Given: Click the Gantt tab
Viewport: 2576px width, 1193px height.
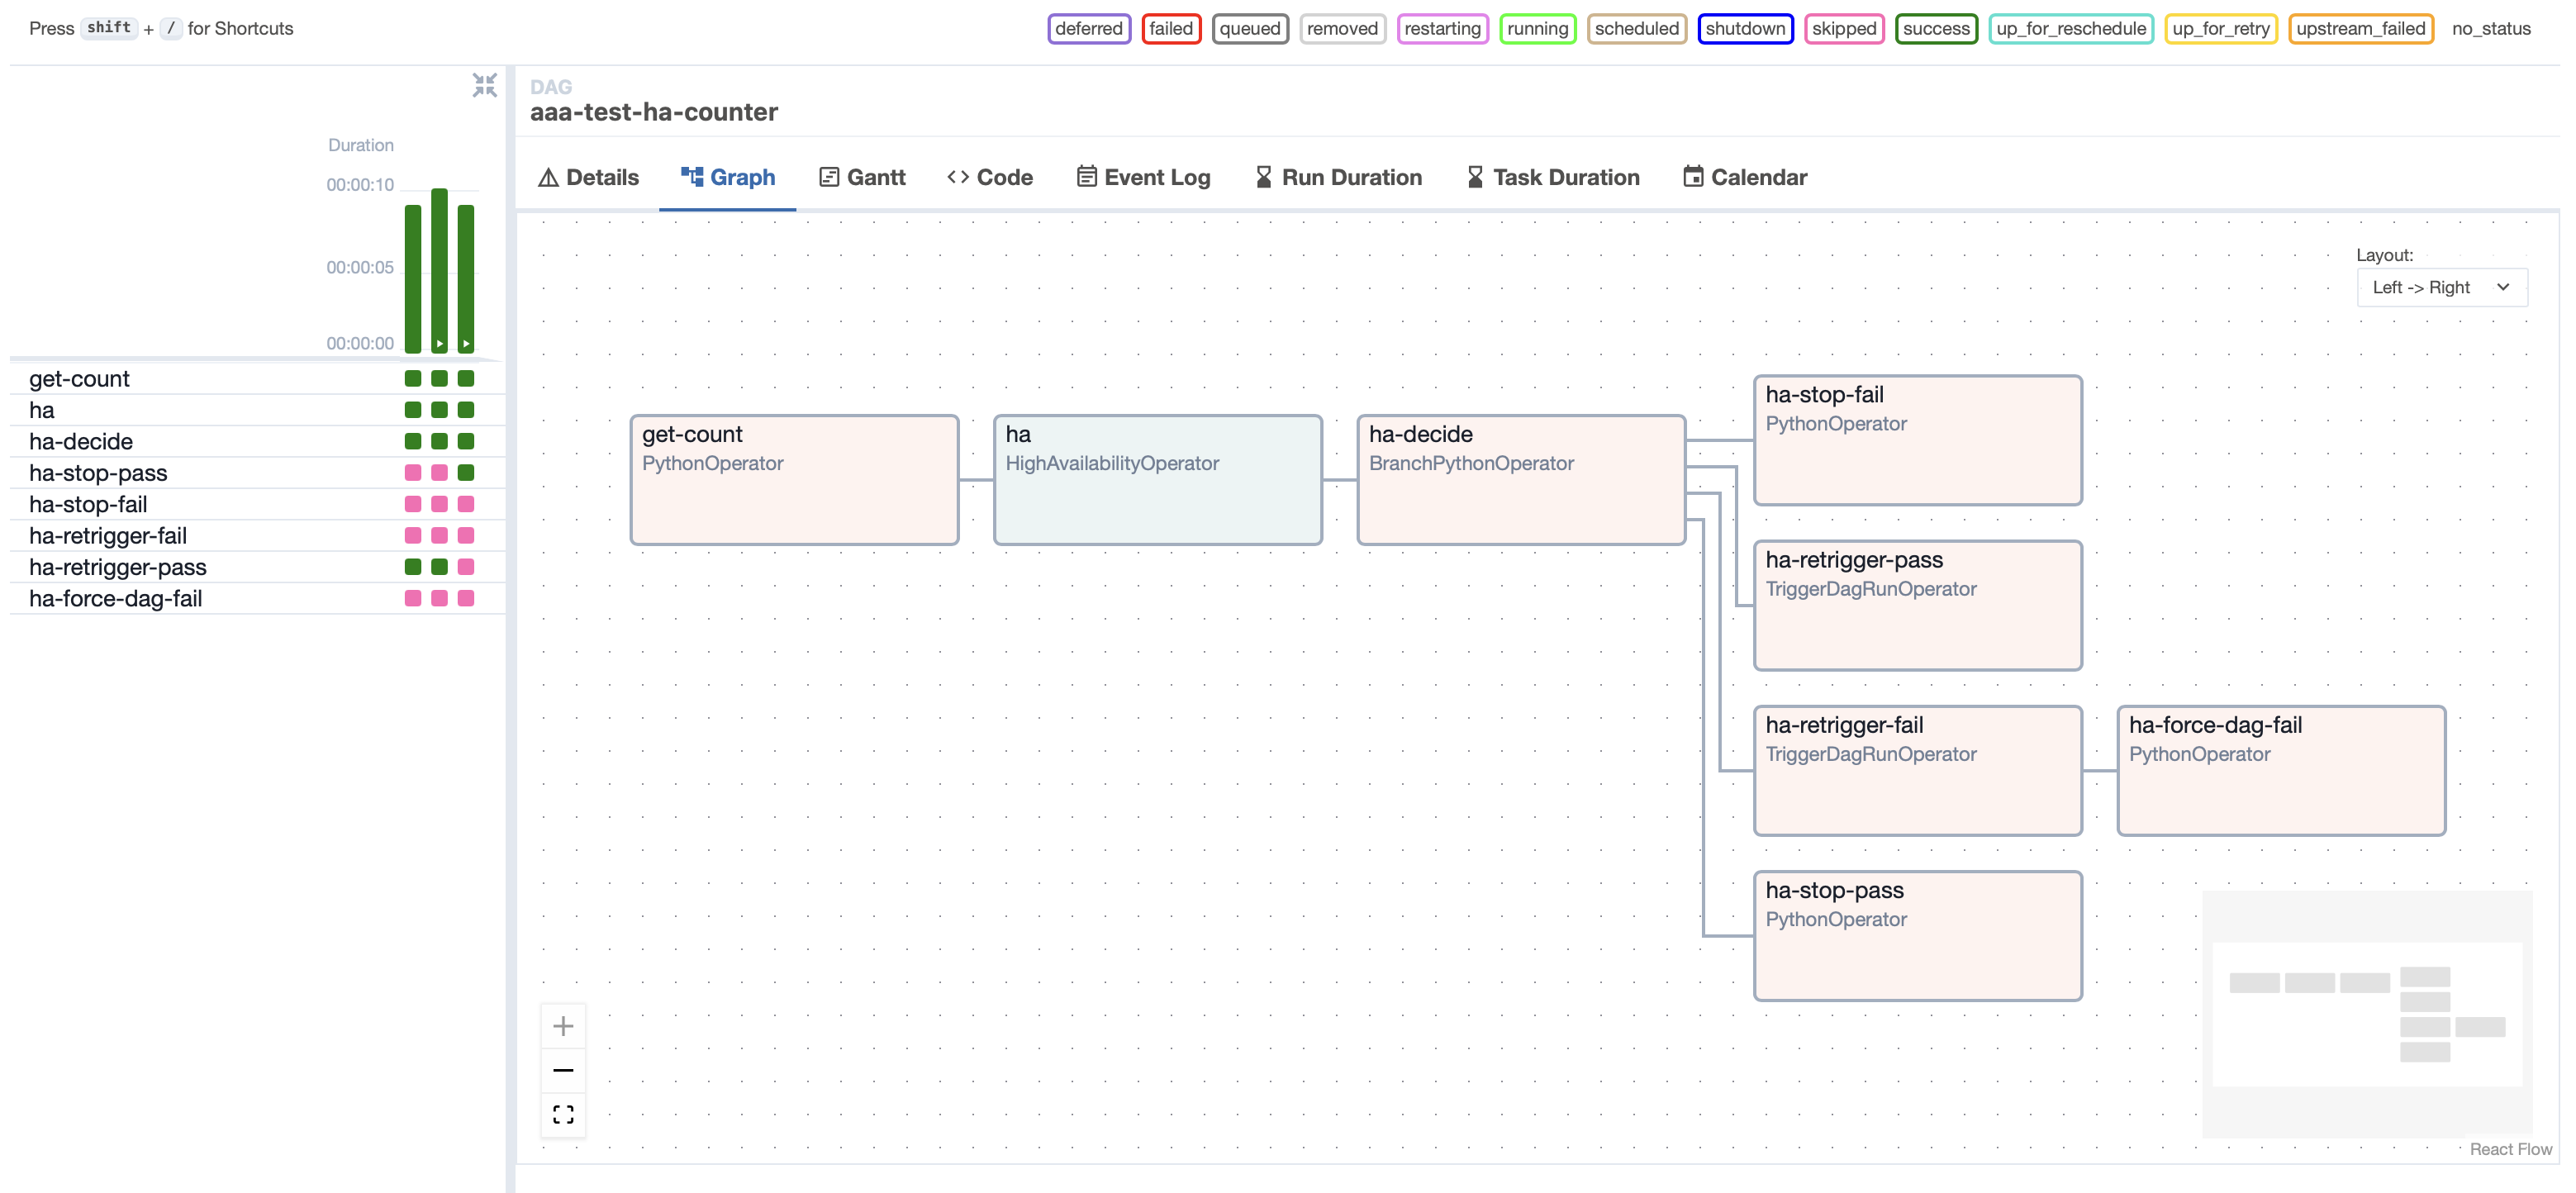Looking at the screenshot, I should (862, 177).
